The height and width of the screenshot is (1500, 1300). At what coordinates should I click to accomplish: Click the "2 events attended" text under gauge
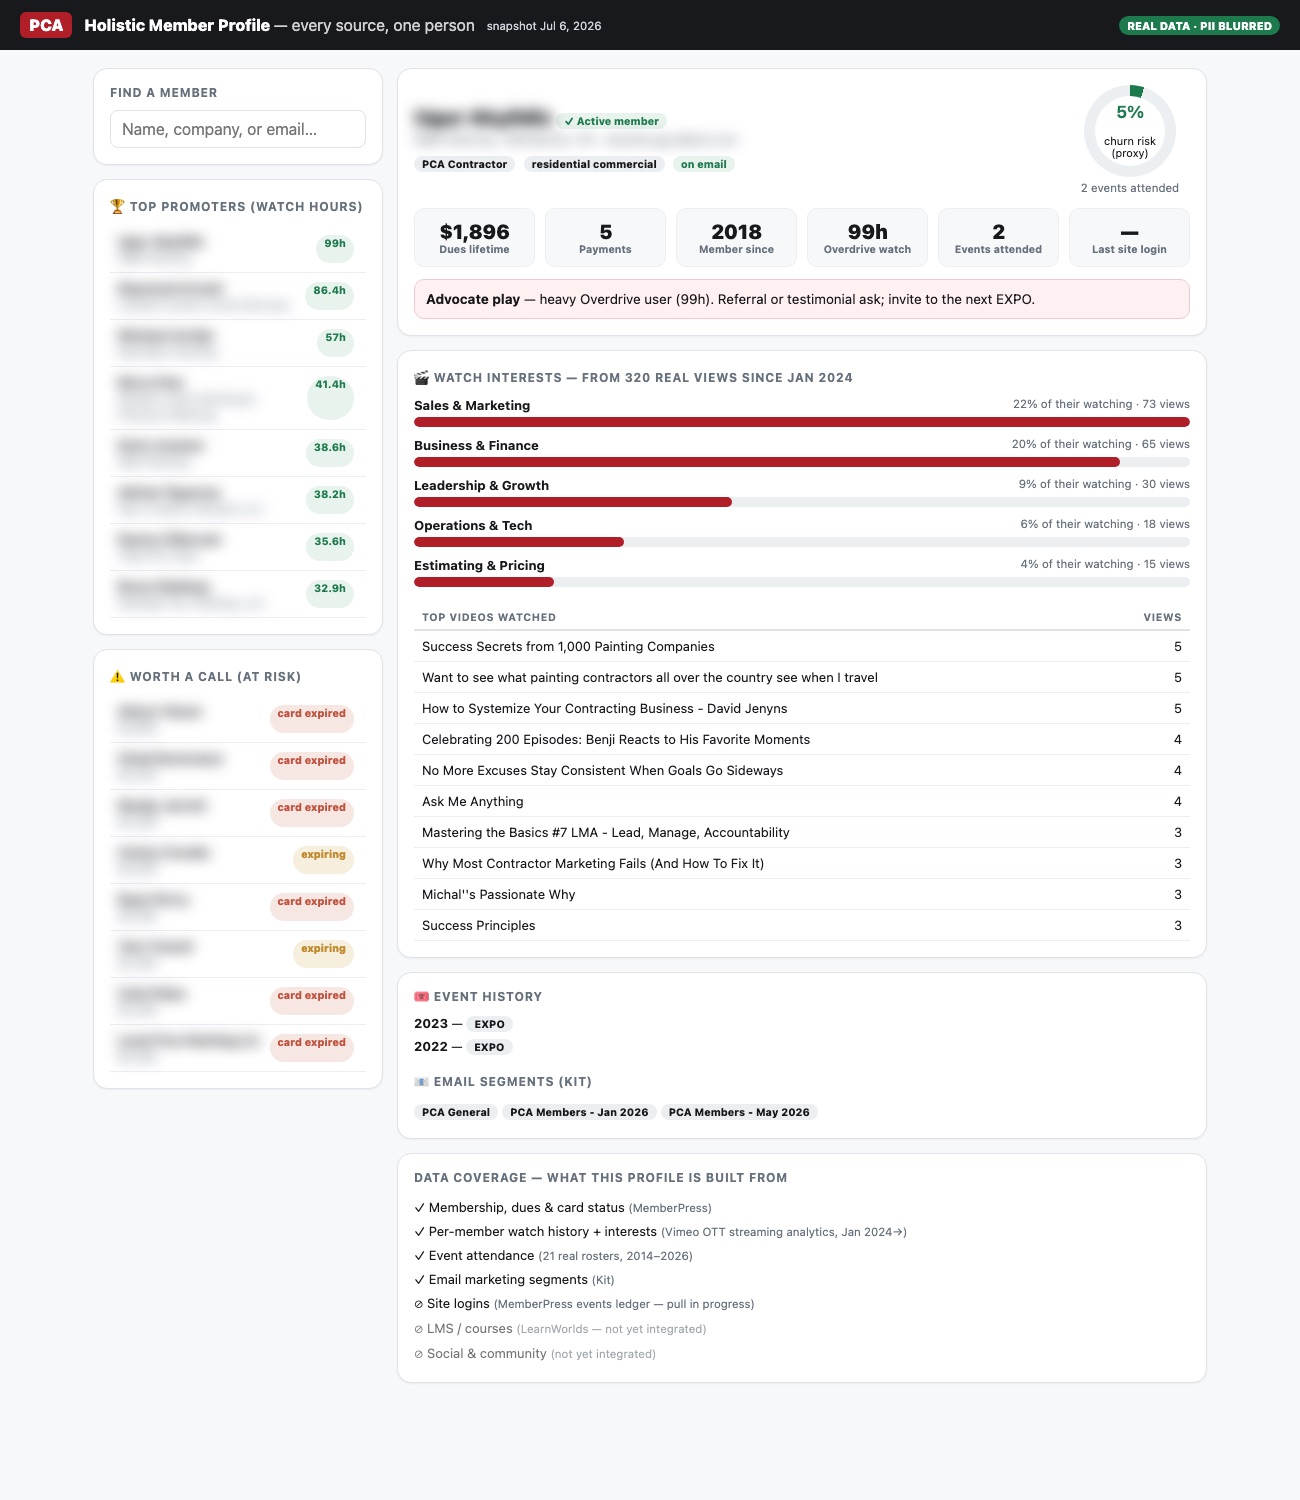point(1130,188)
